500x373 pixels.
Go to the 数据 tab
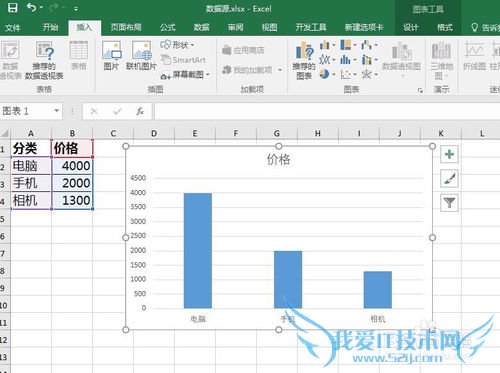pos(201,27)
